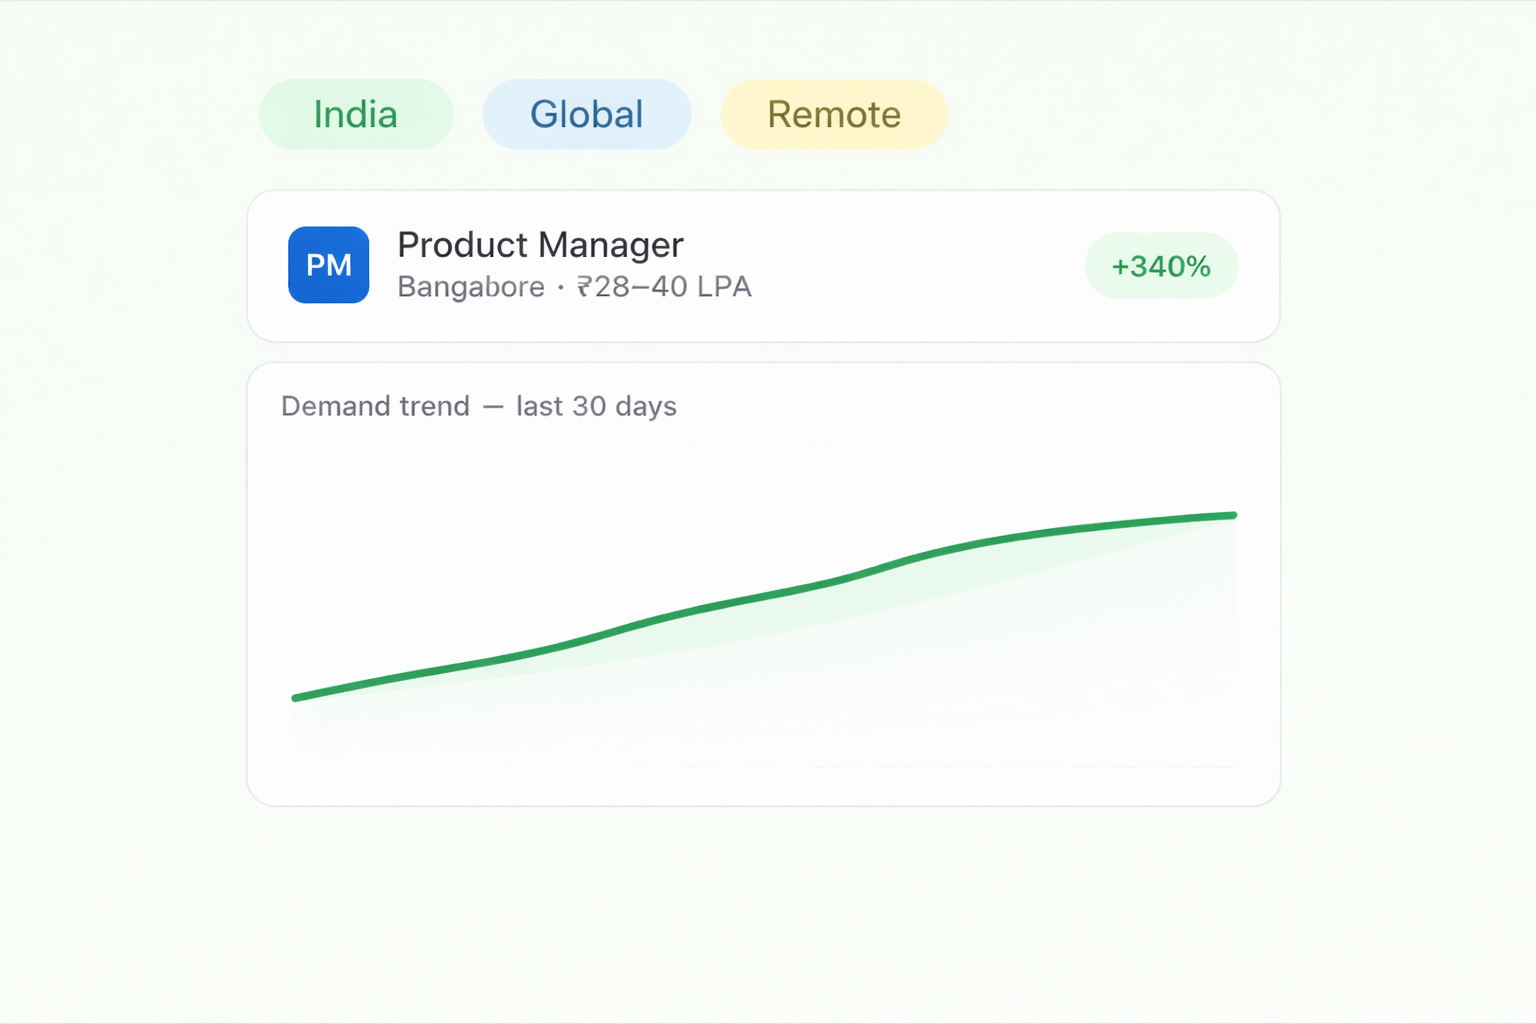This screenshot has height=1024, width=1536.
Task: Switch to the Global filter chip
Action: click(587, 115)
